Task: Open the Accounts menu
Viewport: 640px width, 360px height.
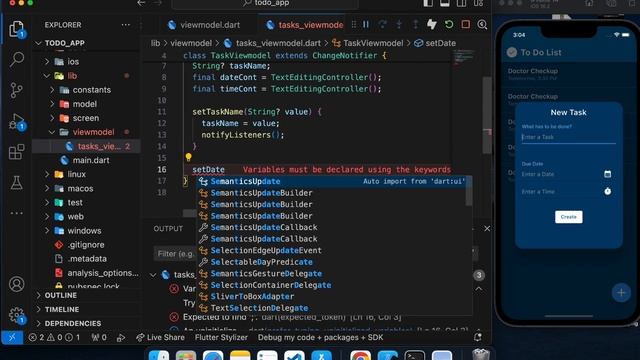Action: coord(16,284)
